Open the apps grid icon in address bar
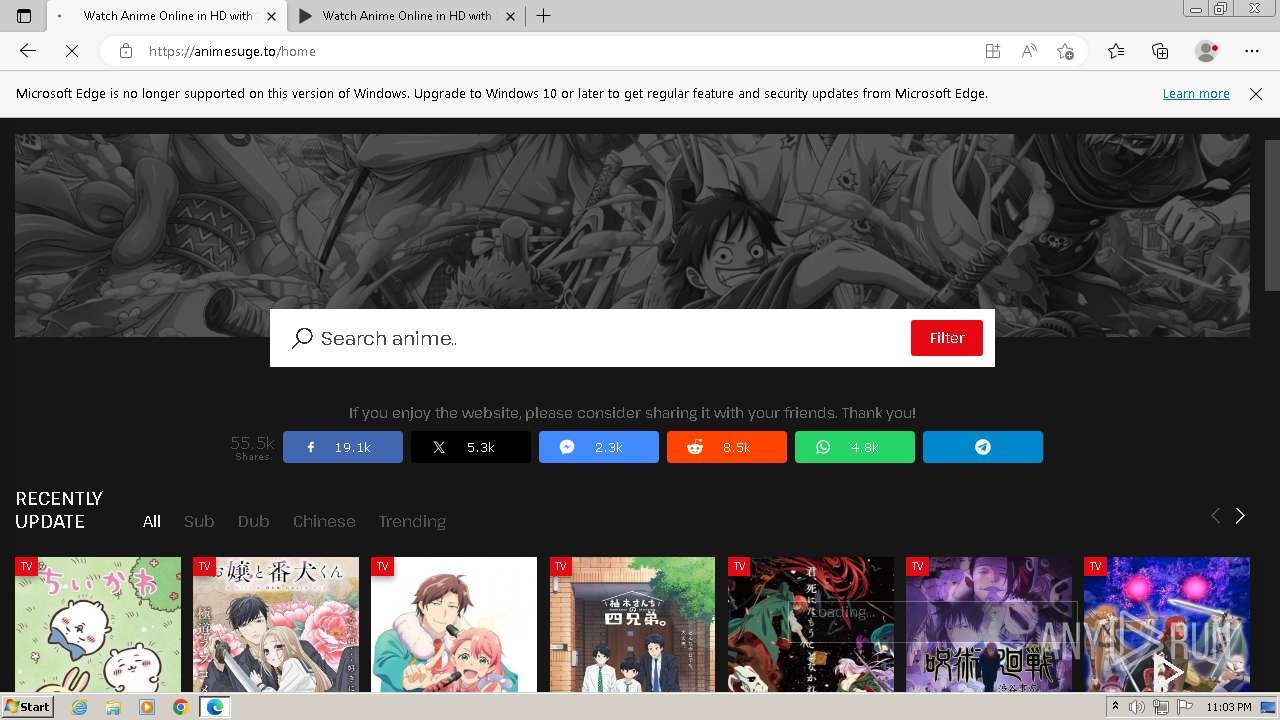Image resolution: width=1280 pixels, height=720 pixels. pyautogui.click(x=992, y=51)
